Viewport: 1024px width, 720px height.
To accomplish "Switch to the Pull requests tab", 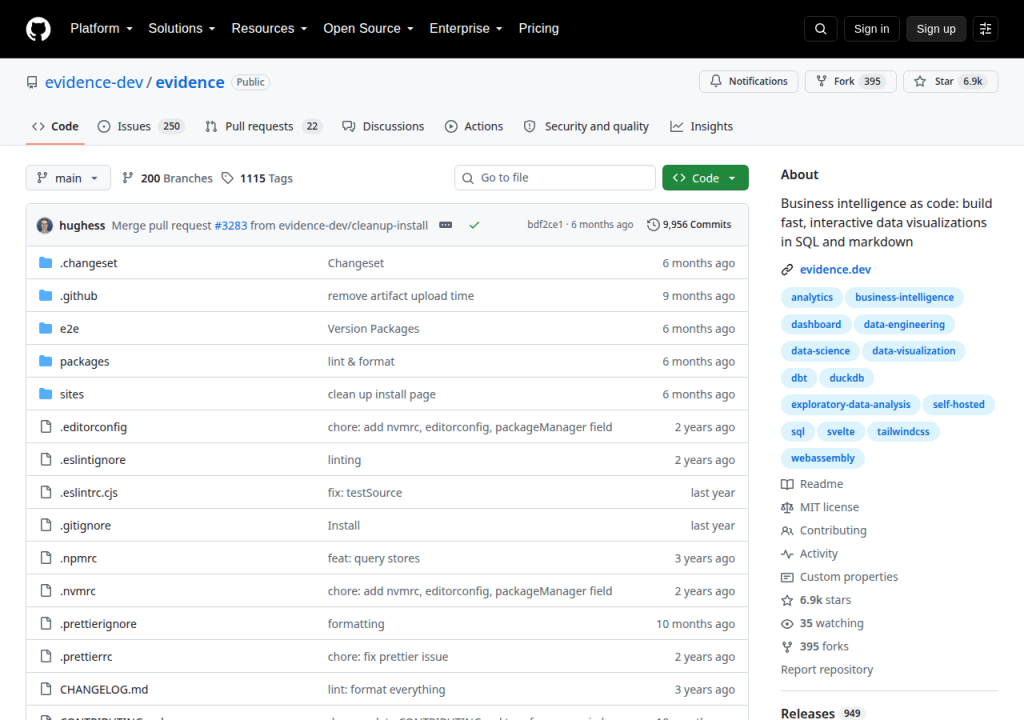I will (x=264, y=126).
